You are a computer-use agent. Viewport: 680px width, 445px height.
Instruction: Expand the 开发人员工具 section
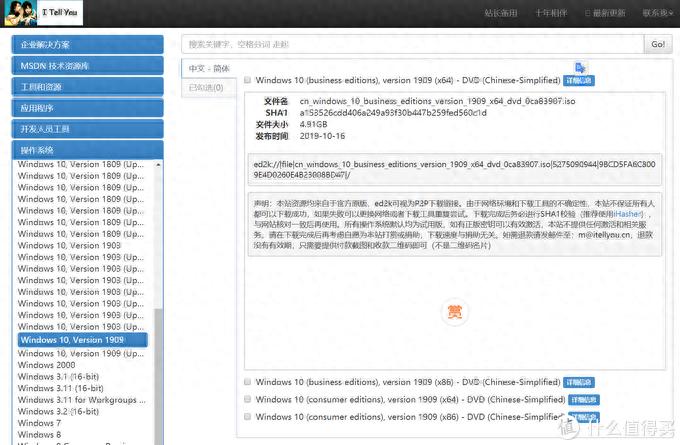(x=86, y=129)
